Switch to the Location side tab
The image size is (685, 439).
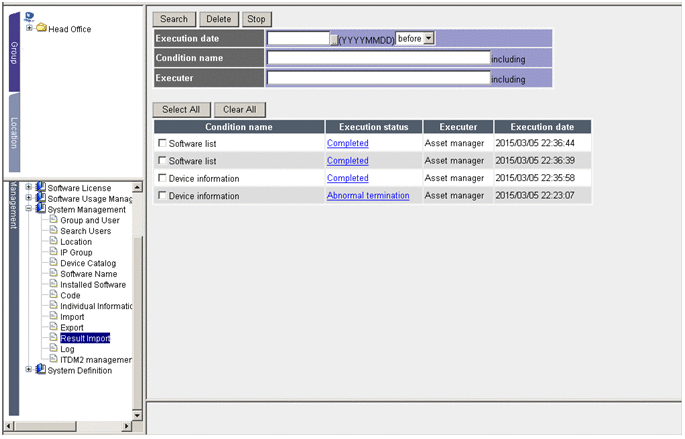click(x=14, y=134)
